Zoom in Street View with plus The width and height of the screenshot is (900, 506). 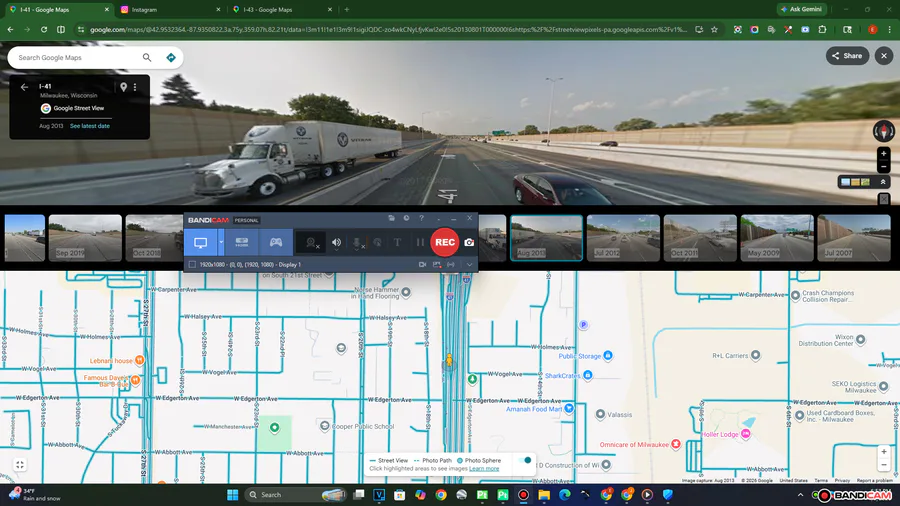pyautogui.click(x=884, y=153)
